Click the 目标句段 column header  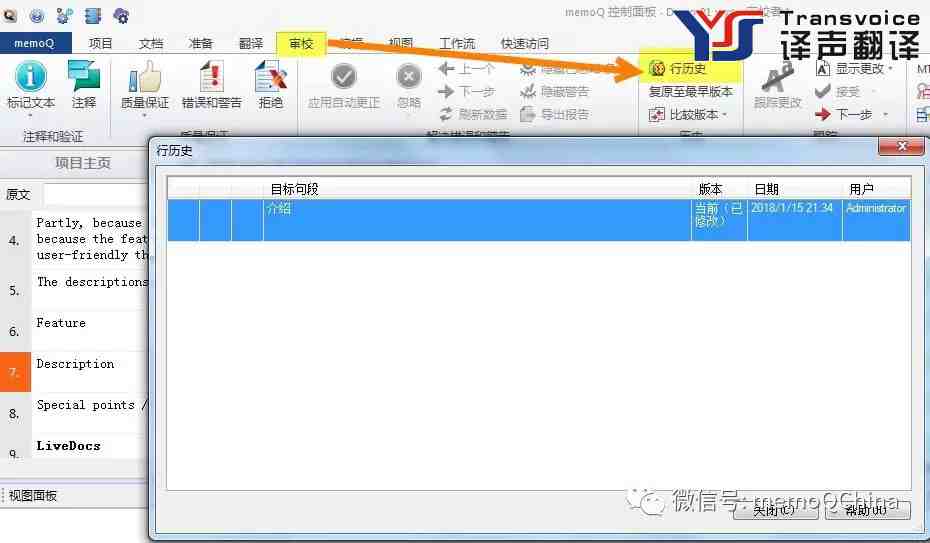pyautogui.click(x=477, y=189)
